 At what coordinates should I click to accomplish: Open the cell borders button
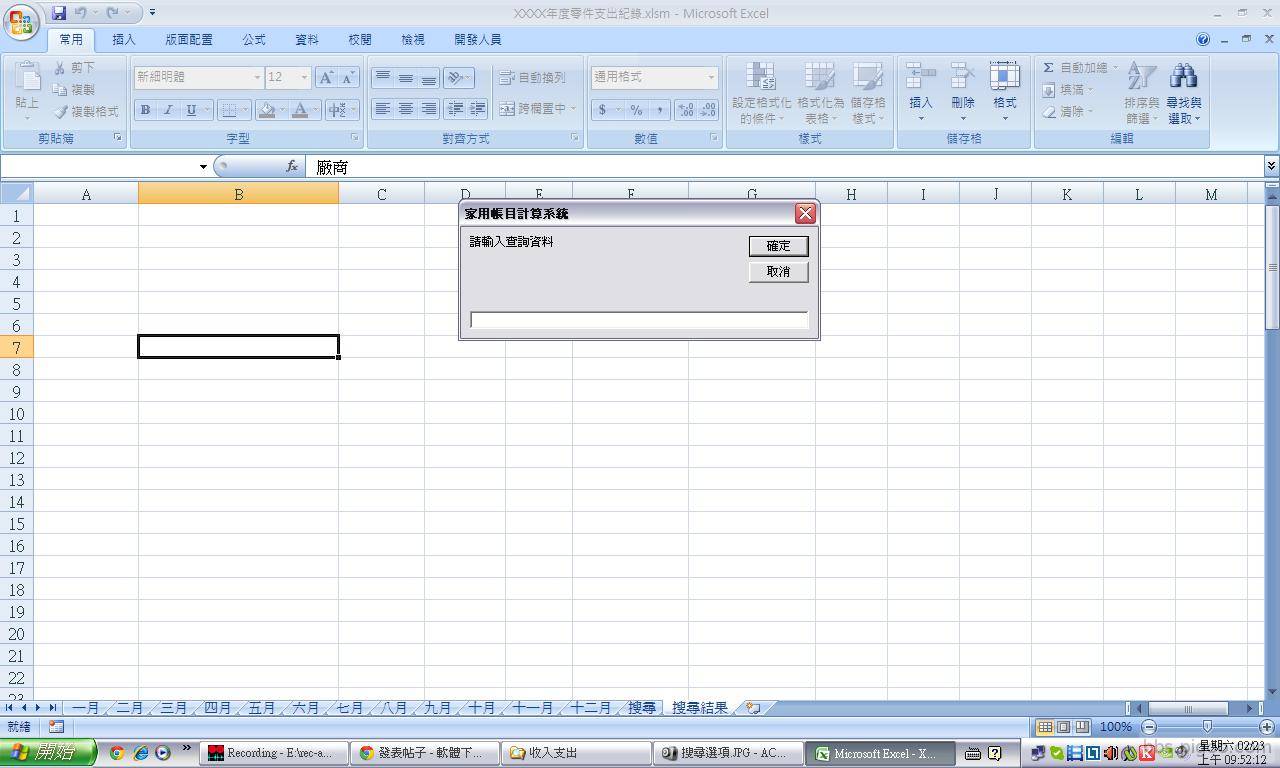point(229,110)
